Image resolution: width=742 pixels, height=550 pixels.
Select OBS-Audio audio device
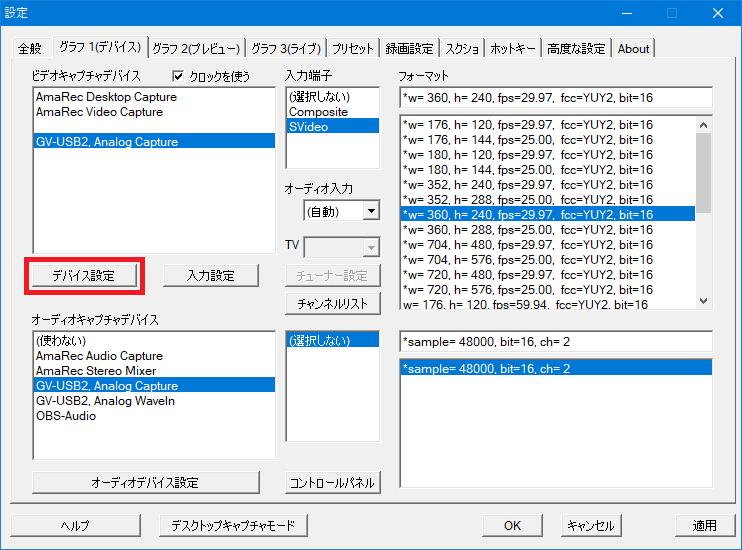pyautogui.click(x=154, y=416)
